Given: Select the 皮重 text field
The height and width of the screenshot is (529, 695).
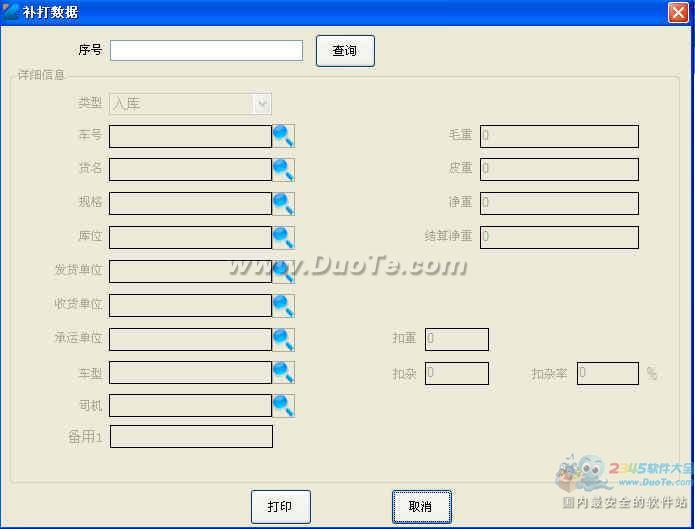Looking at the screenshot, I should (x=559, y=170).
